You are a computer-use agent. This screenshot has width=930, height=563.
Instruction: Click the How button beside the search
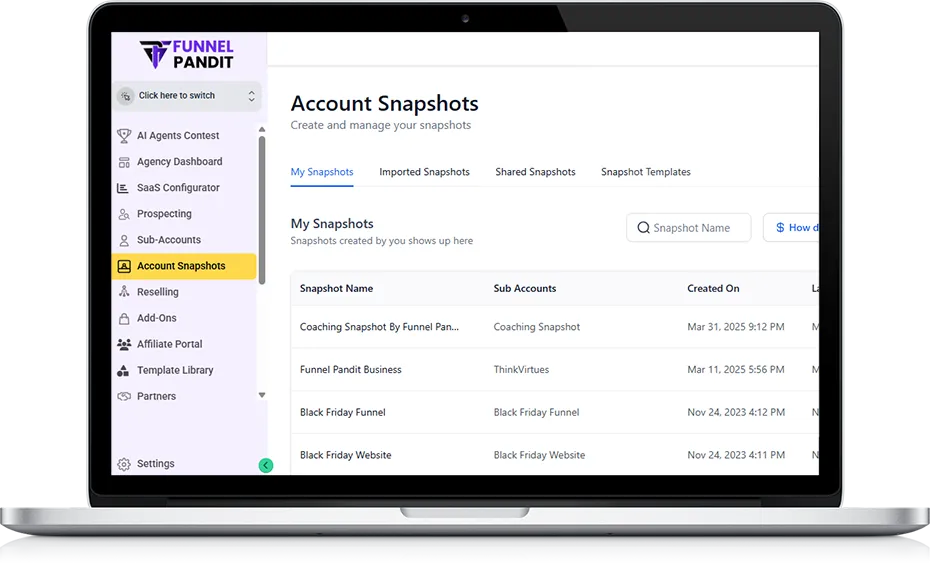click(791, 228)
